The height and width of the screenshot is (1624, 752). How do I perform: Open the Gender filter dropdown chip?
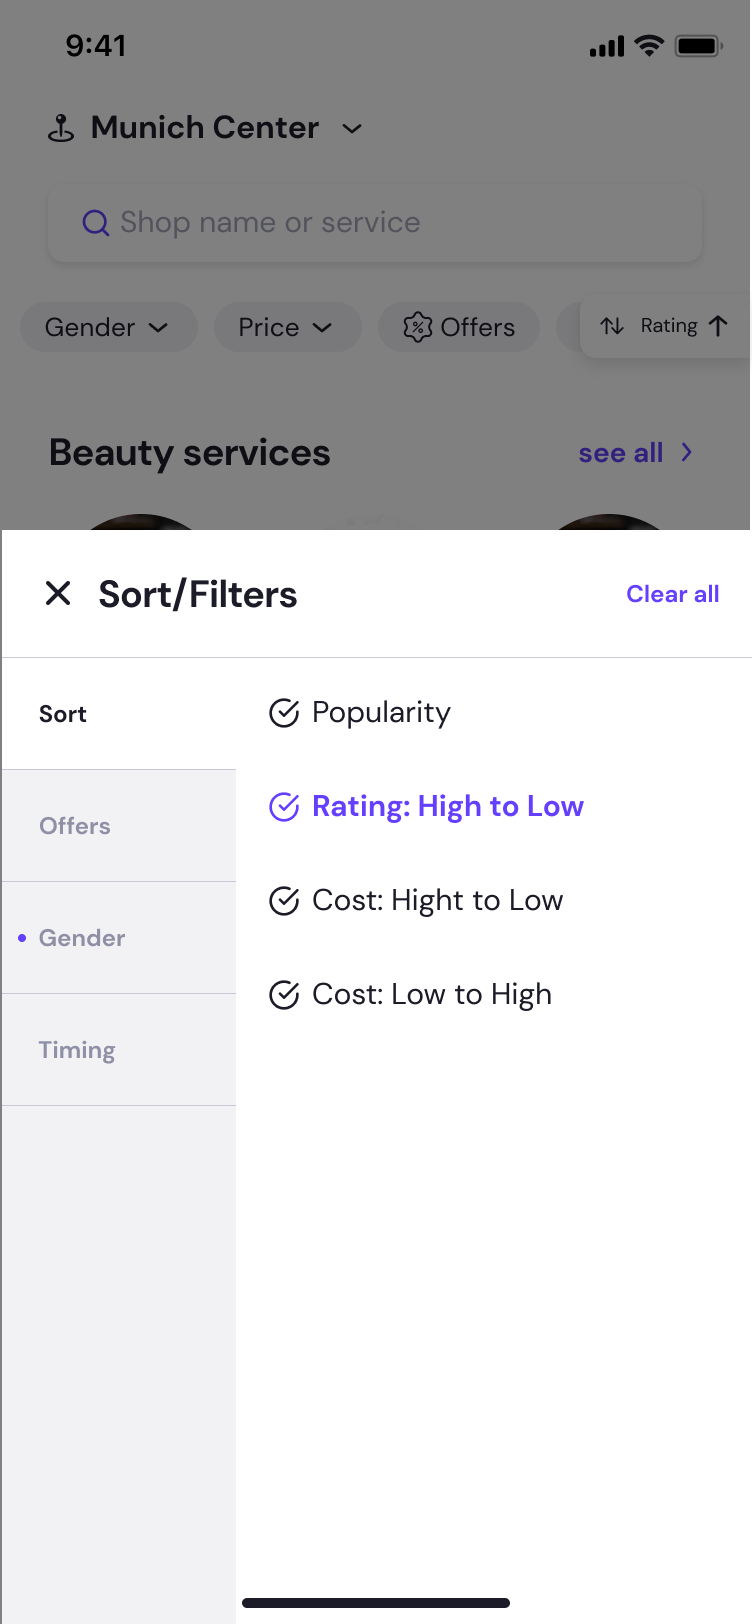[108, 327]
